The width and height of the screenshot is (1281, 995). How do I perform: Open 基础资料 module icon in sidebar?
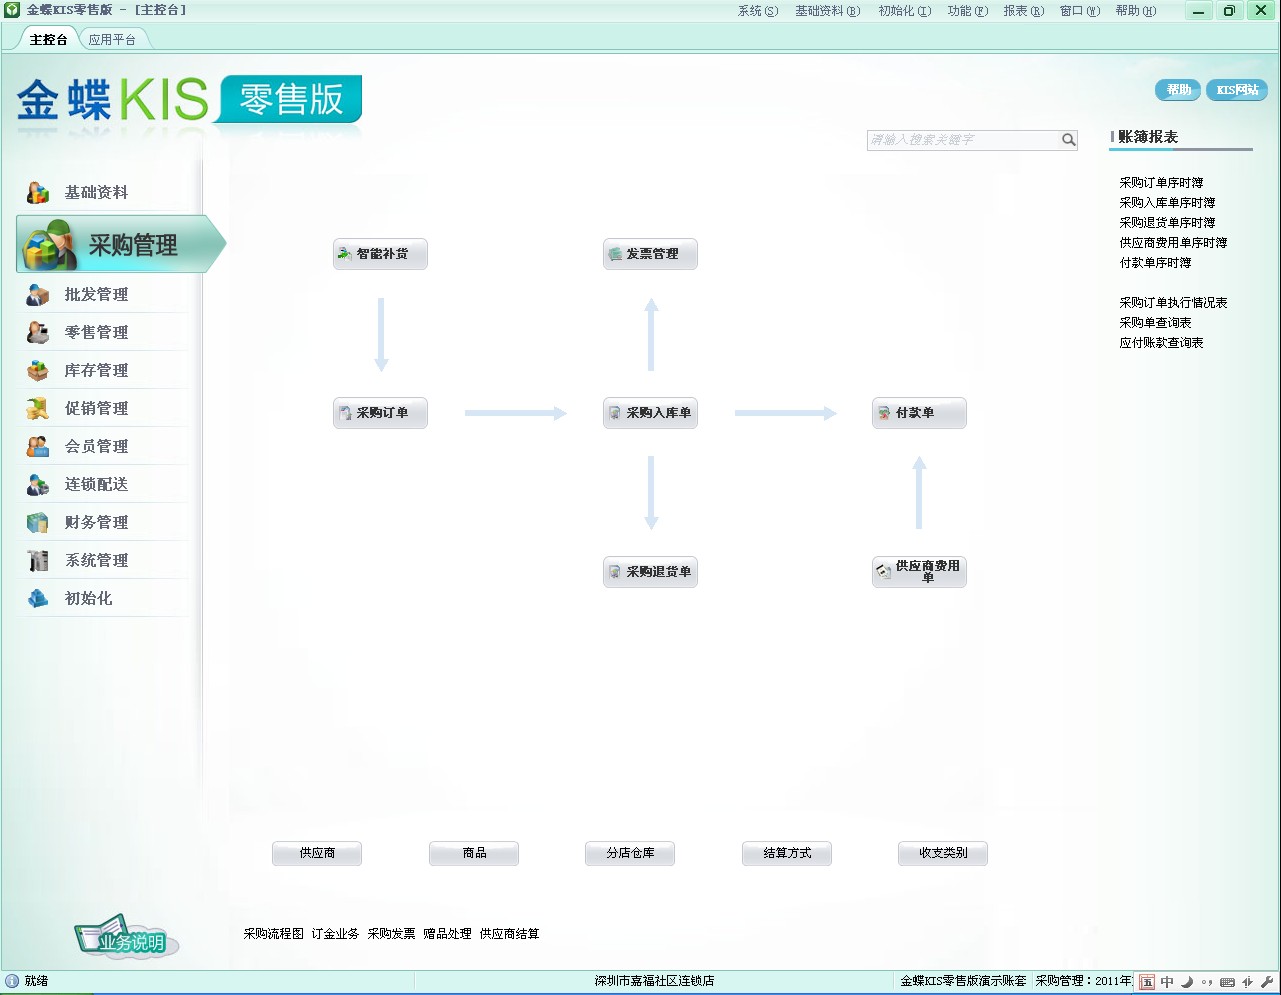point(38,192)
